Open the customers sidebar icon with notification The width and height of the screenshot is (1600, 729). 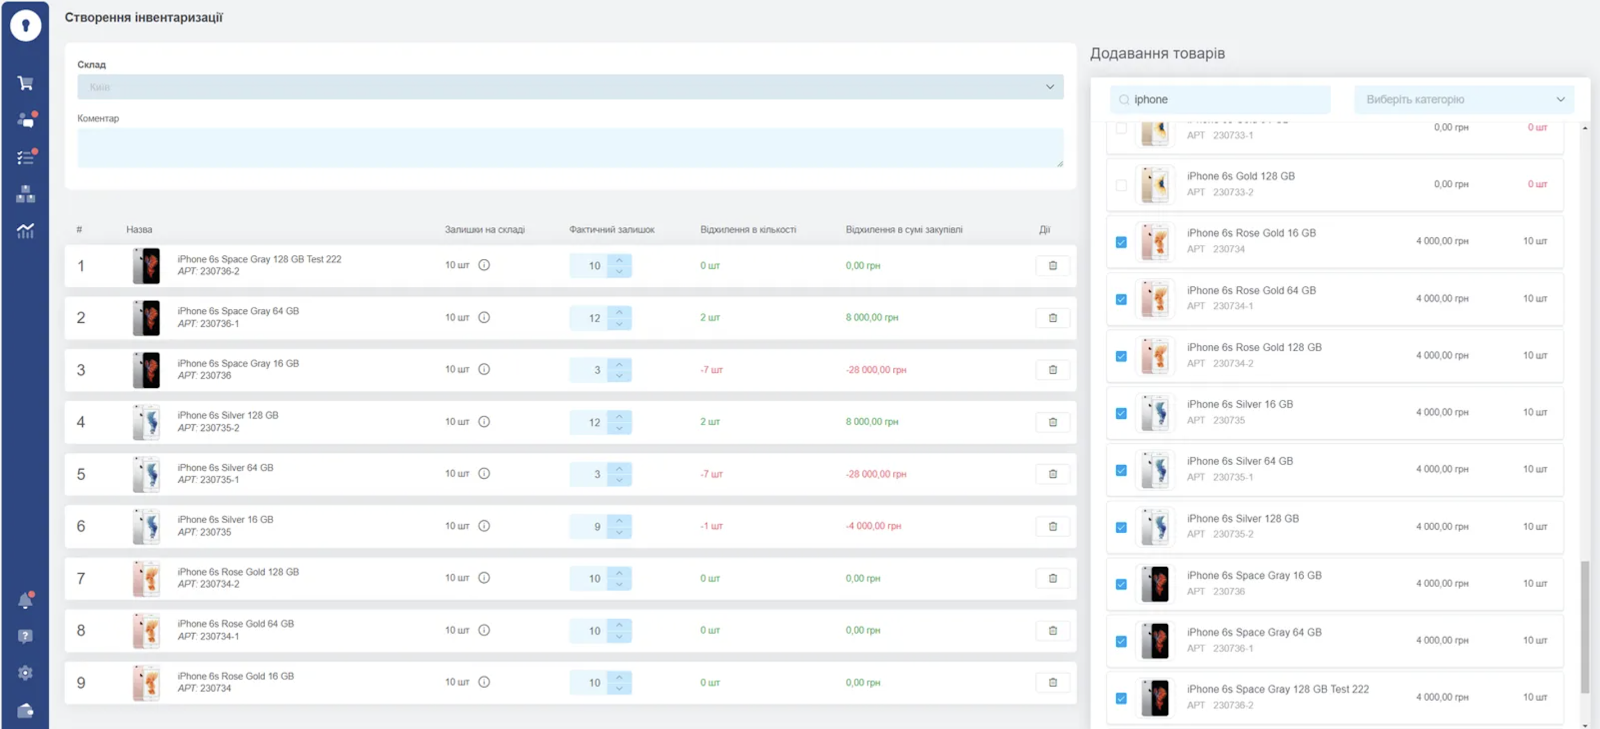[x=26, y=120]
